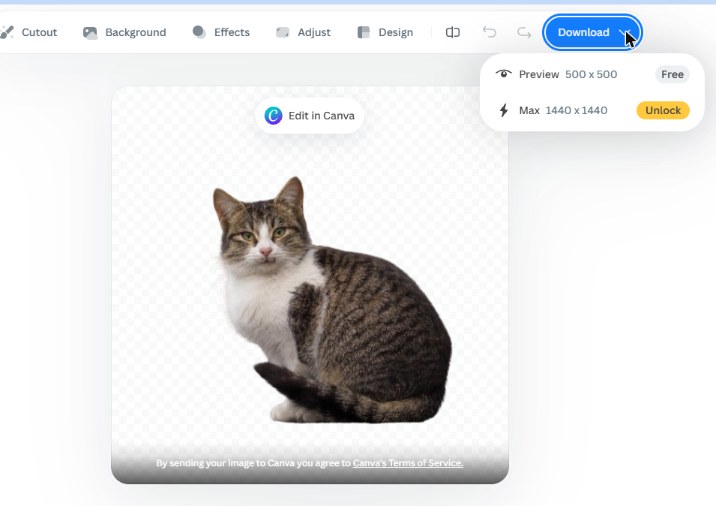Click the '500 x 500' size text
The image size is (716, 506).
tap(591, 74)
